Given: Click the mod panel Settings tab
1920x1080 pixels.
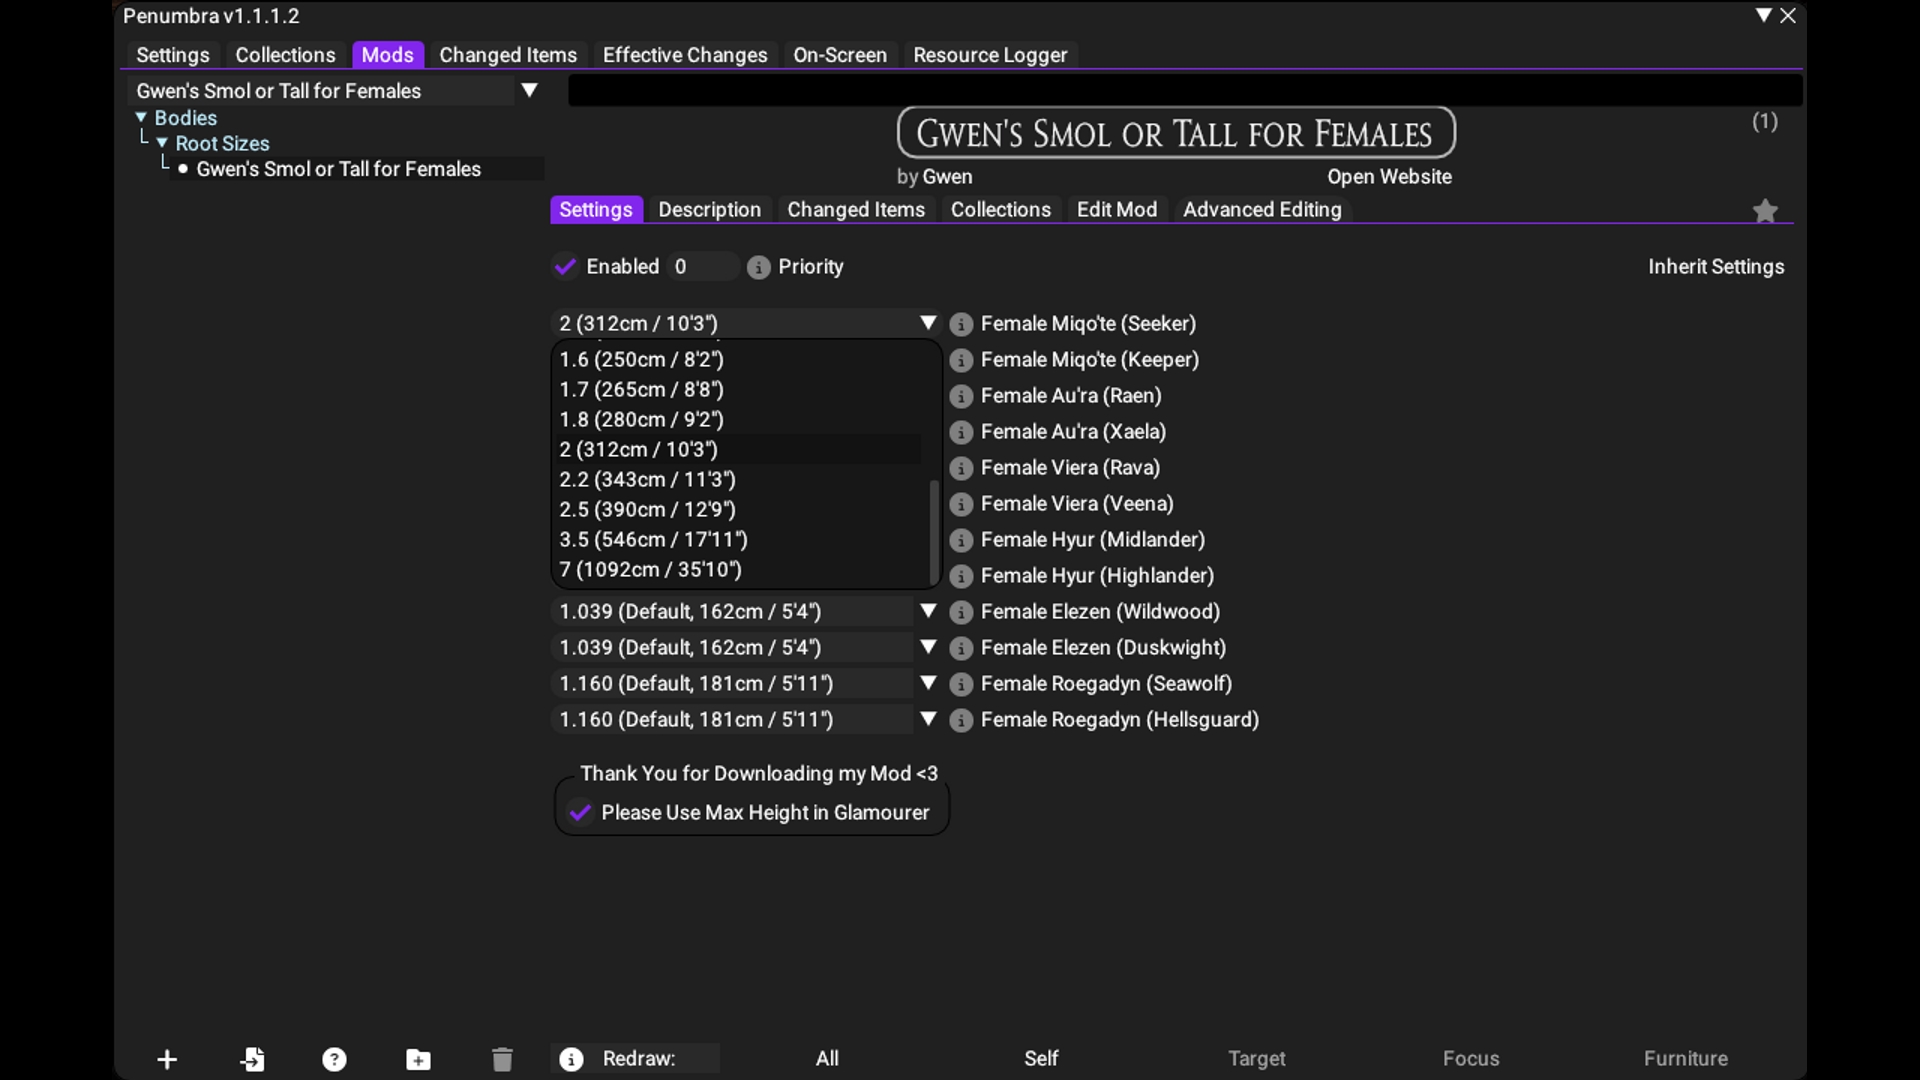Looking at the screenshot, I should pos(596,210).
